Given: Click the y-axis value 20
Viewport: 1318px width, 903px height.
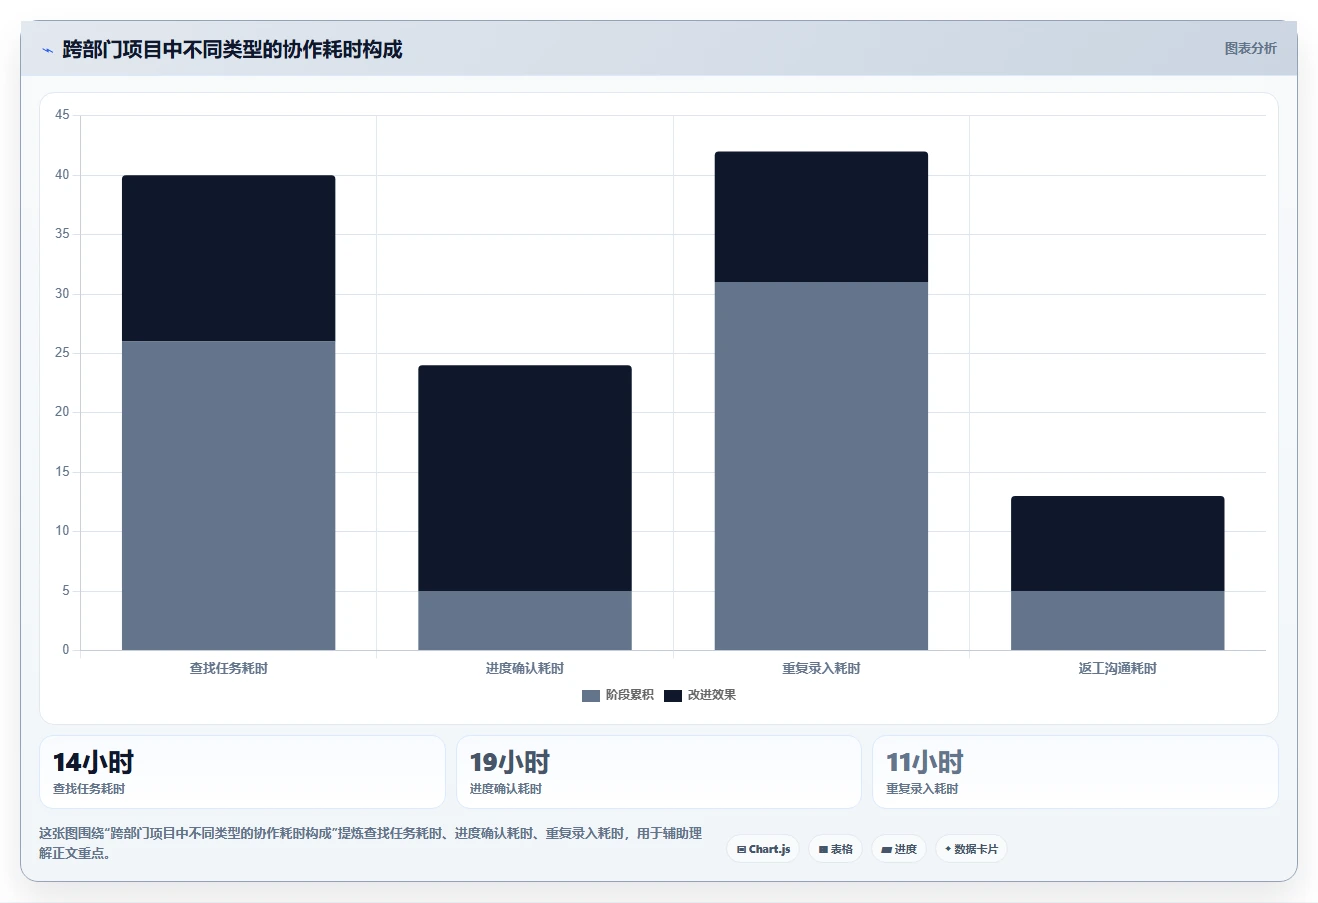Looking at the screenshot, I should (x=62, y=412).
